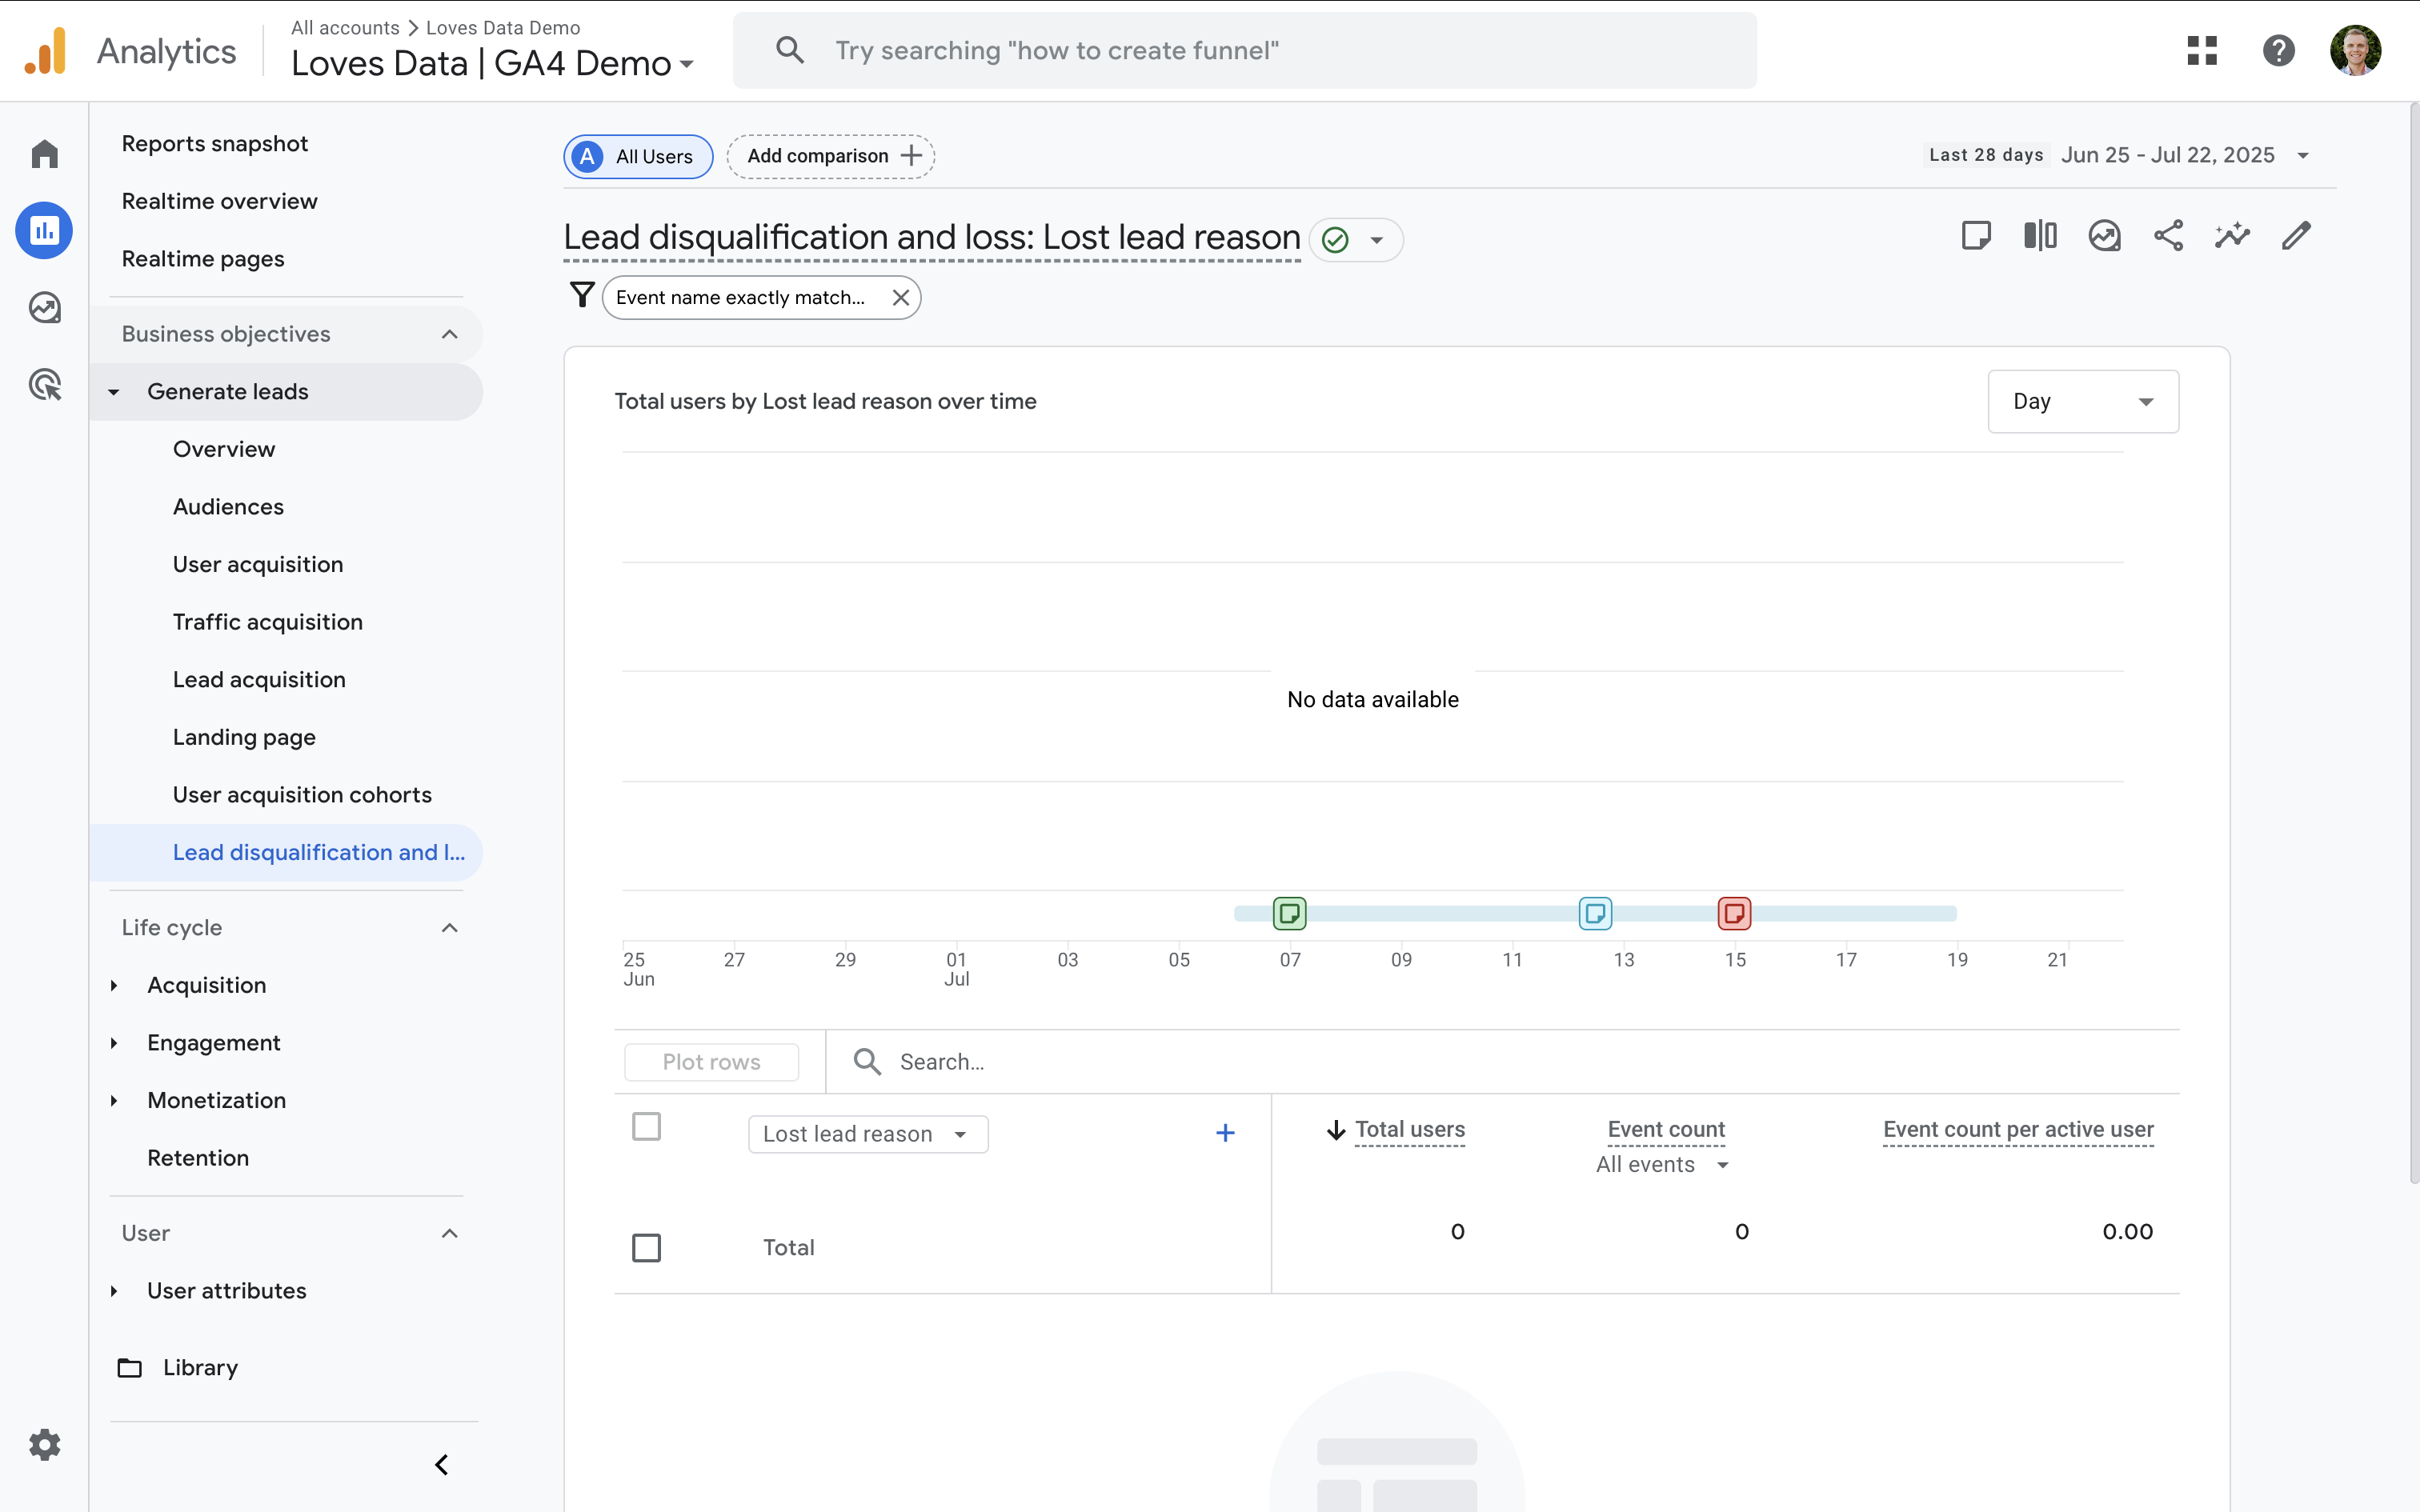2420x1512 pixels.
Task: Customize report with pencil icon
Action: pos(2296,236)
